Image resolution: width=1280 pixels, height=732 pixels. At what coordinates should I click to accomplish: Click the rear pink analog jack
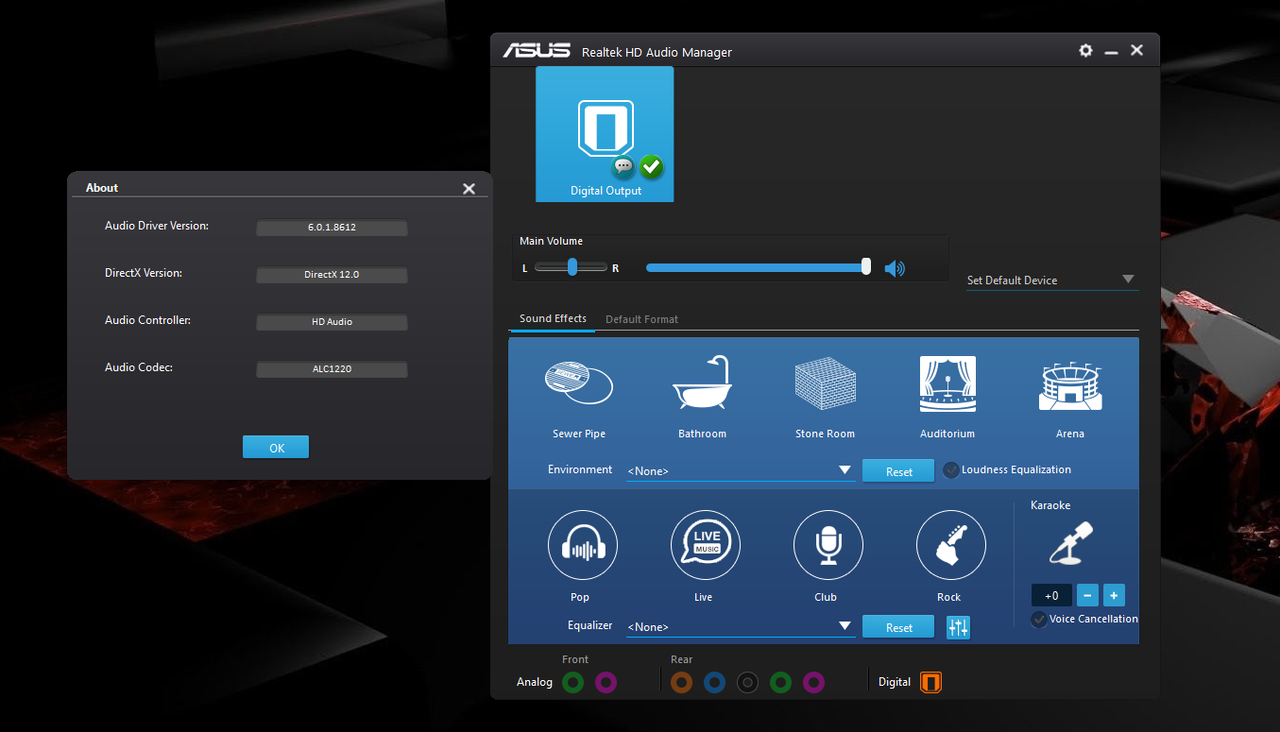[814, 683]
